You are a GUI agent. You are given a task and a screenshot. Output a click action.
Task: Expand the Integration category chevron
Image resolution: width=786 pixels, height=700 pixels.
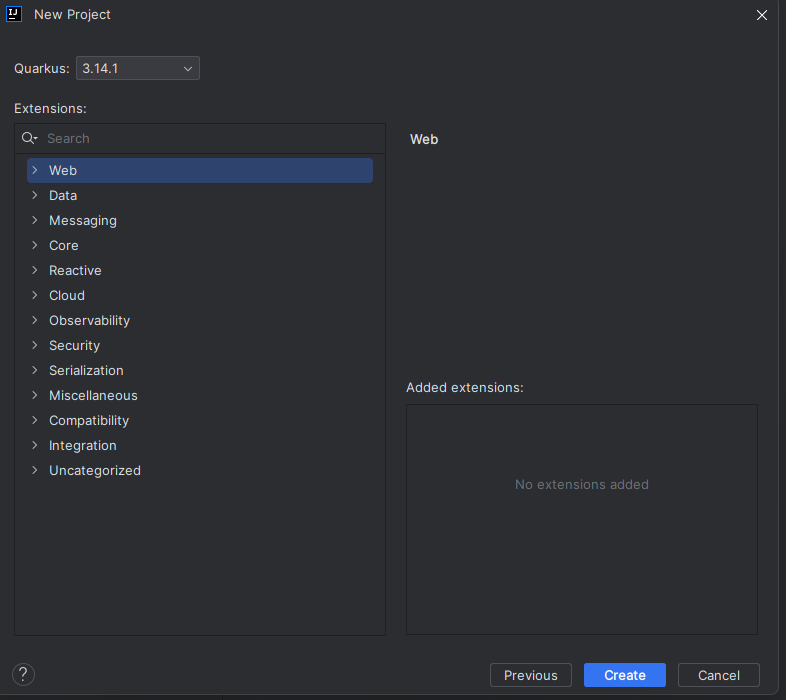(35, 446)
